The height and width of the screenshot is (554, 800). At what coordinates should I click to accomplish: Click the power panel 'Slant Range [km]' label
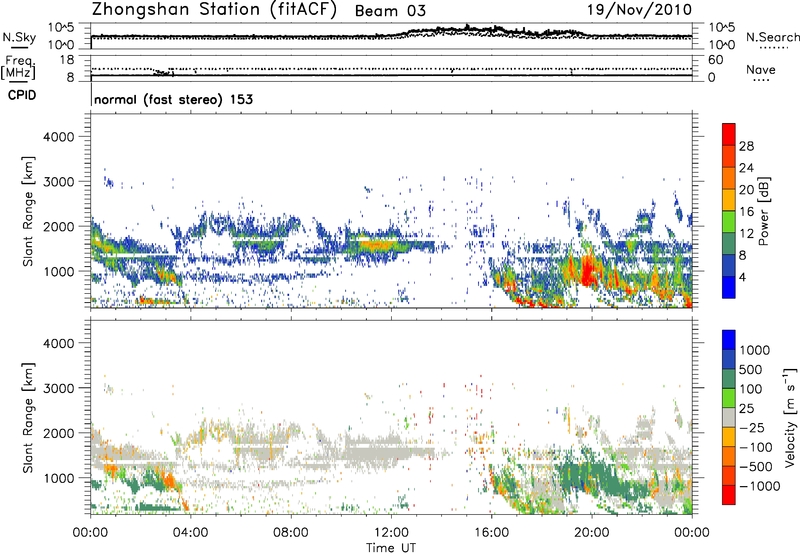click(28, 211)
